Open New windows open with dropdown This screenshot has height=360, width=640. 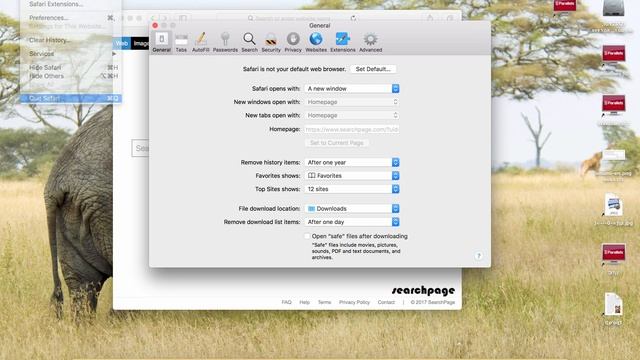[x=352, y=102]
